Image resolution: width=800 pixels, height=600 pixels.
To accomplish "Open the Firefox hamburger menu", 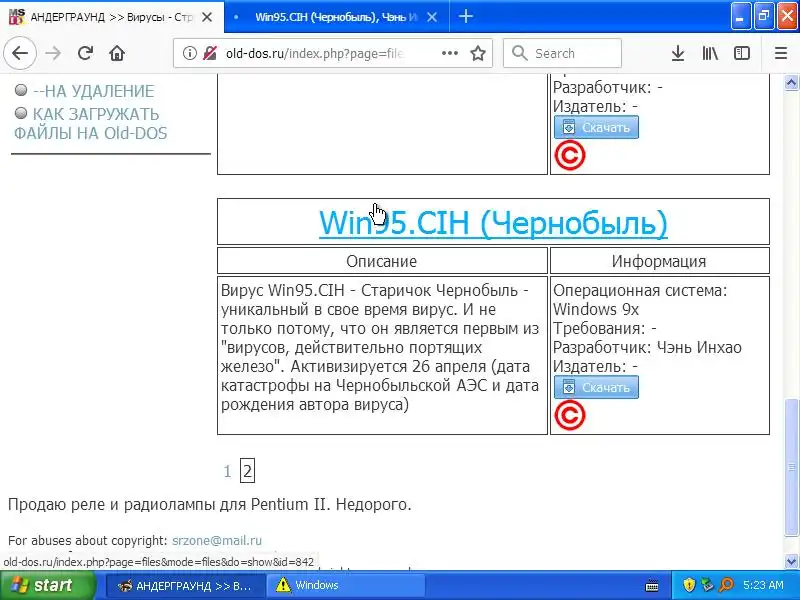I will point(781,53).
